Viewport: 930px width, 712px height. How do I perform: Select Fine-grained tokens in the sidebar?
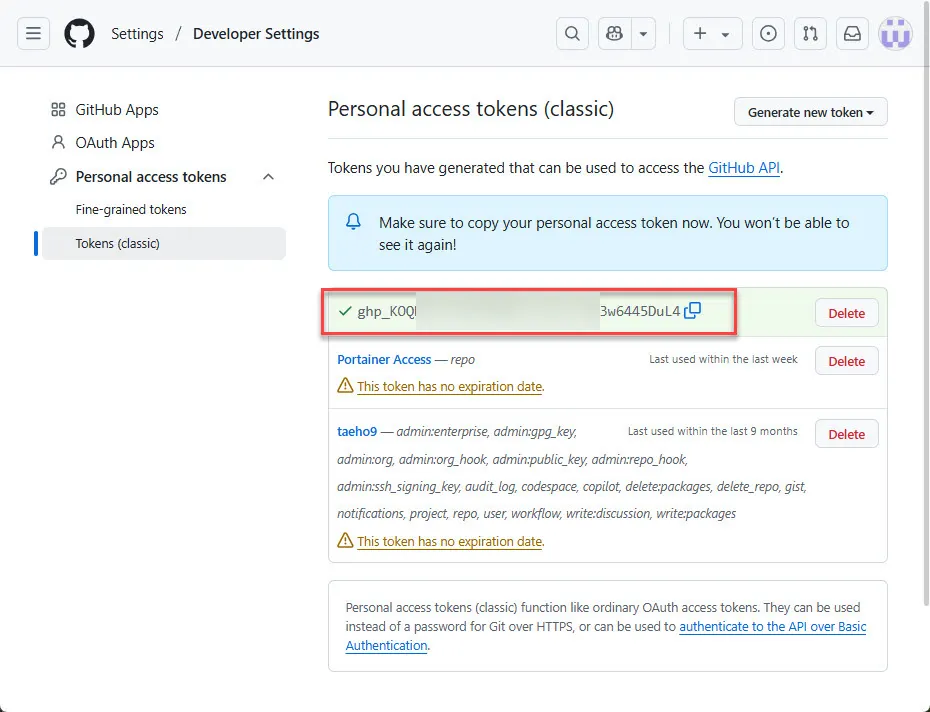(x=130, y=209)
